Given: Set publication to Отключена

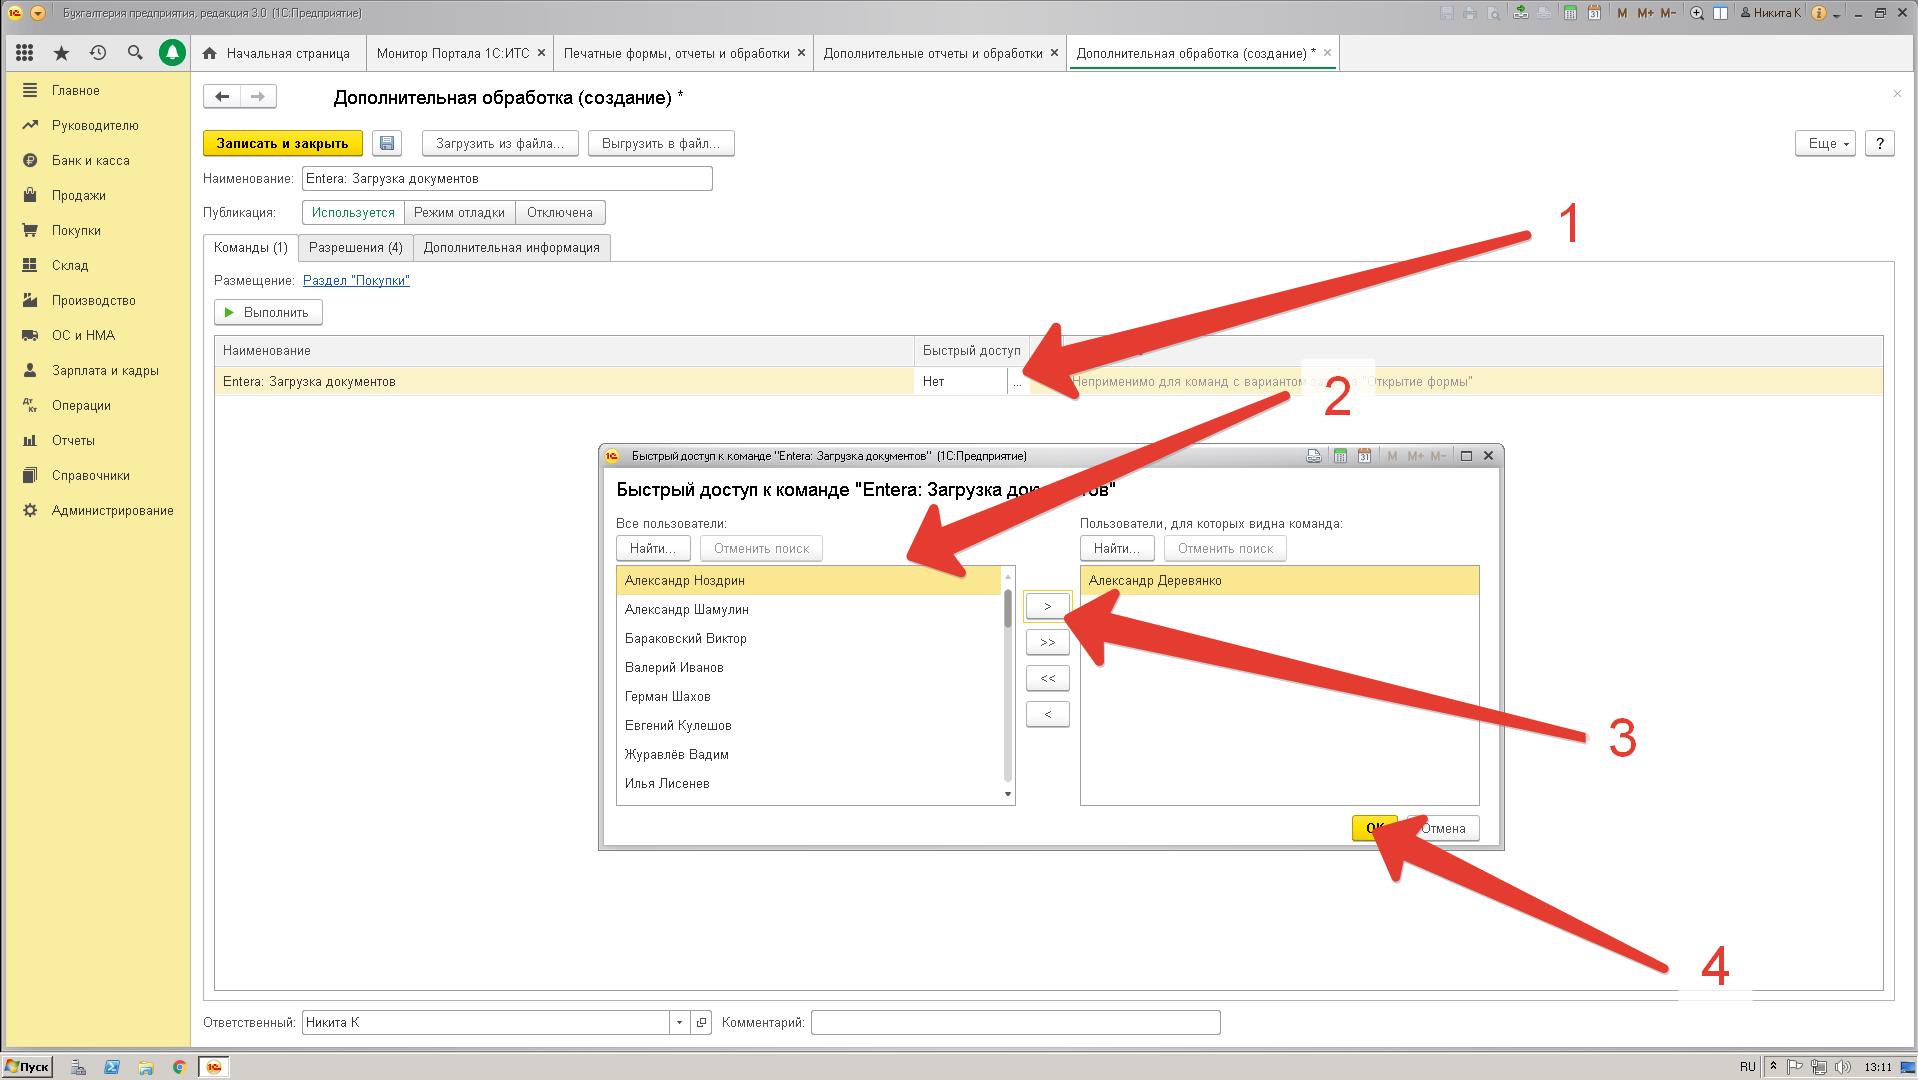Looking at the screenshot, I should click(x=560, y=212).
